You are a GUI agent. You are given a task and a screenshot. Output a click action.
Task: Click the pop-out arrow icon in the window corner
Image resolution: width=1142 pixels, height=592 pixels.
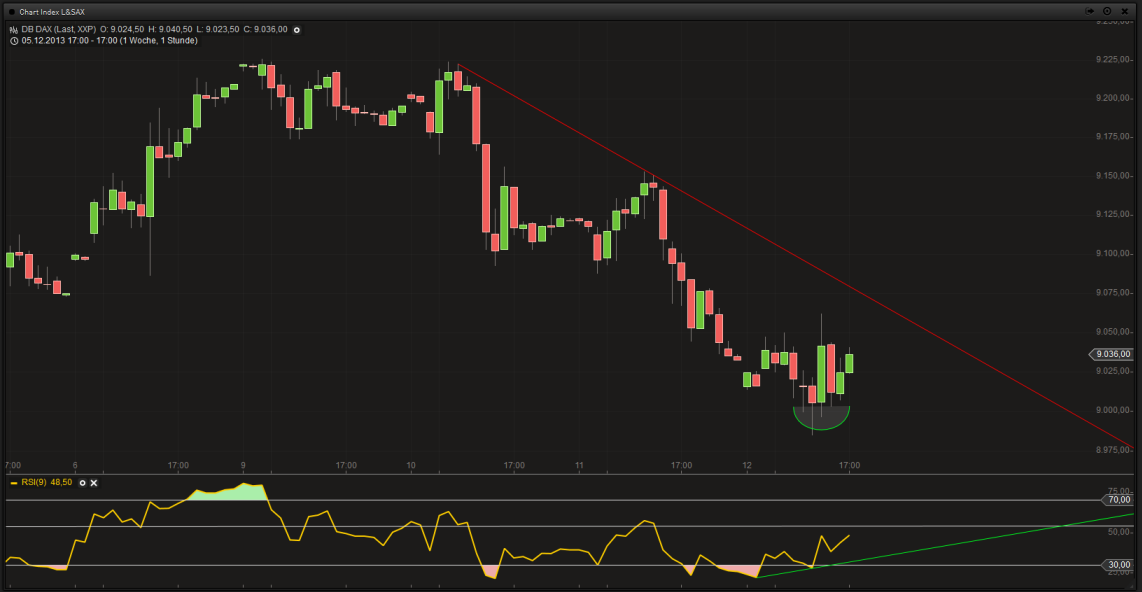pos(1089,10)
